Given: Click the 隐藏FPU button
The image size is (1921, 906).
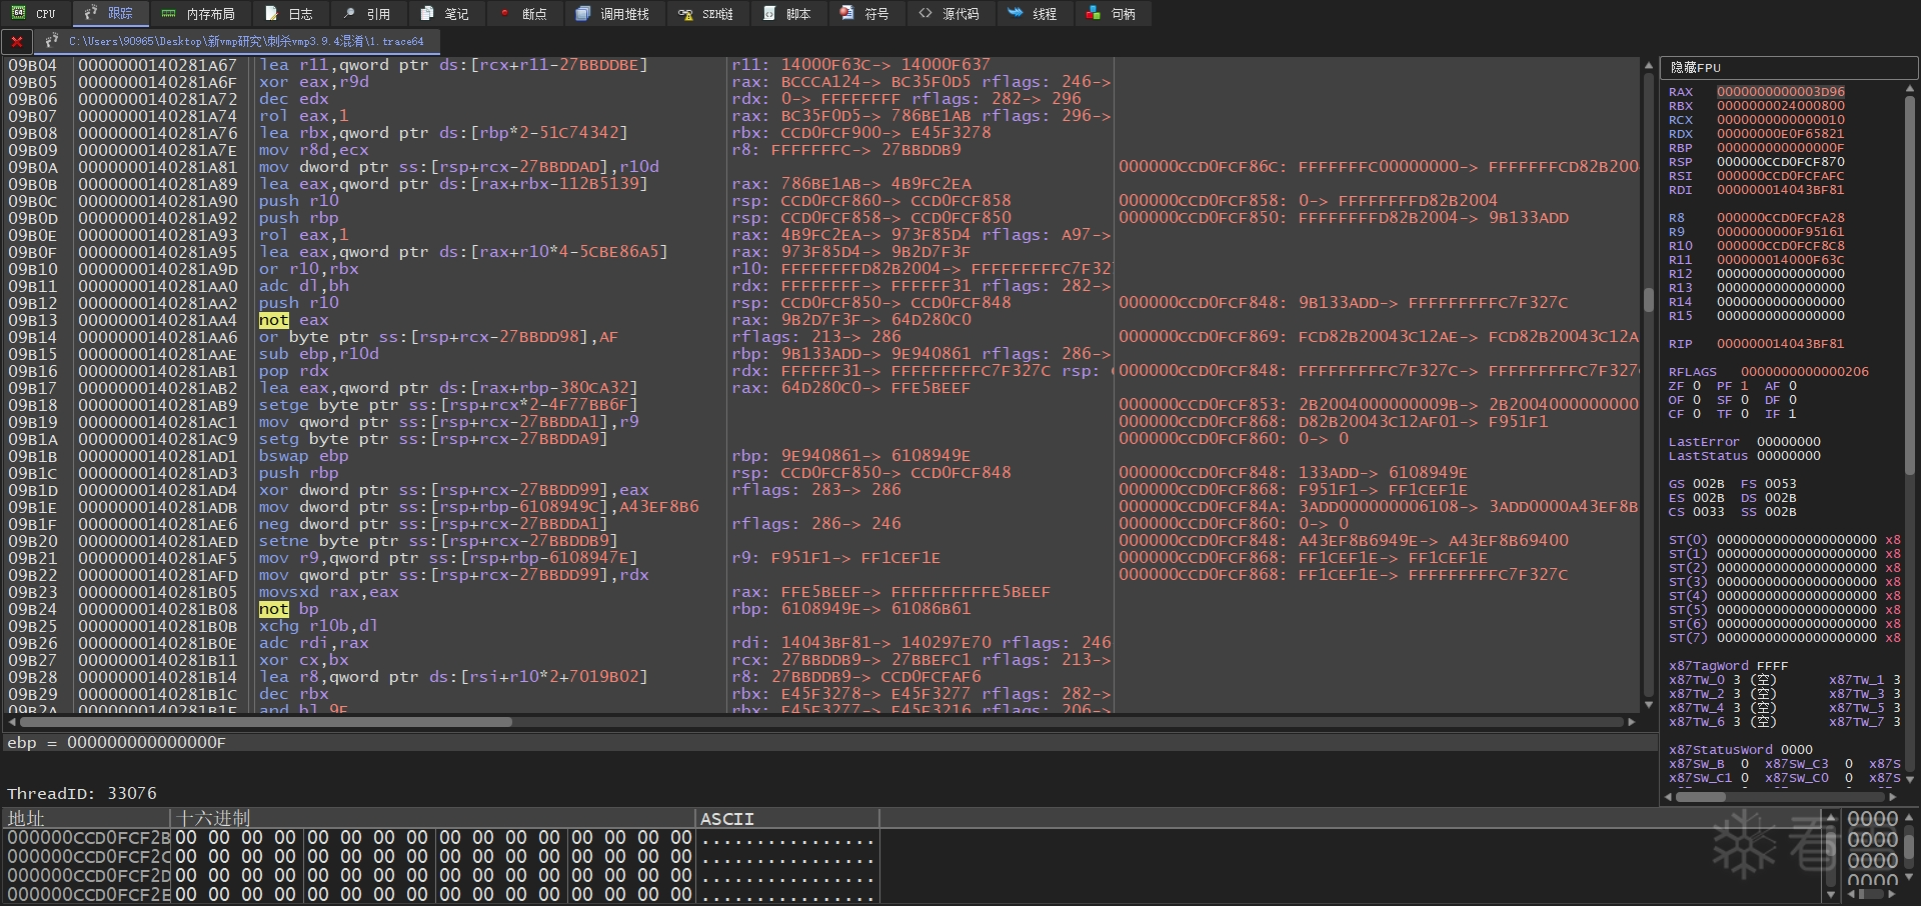Looking at the screenshot, I should click(x=1696, y=67).
